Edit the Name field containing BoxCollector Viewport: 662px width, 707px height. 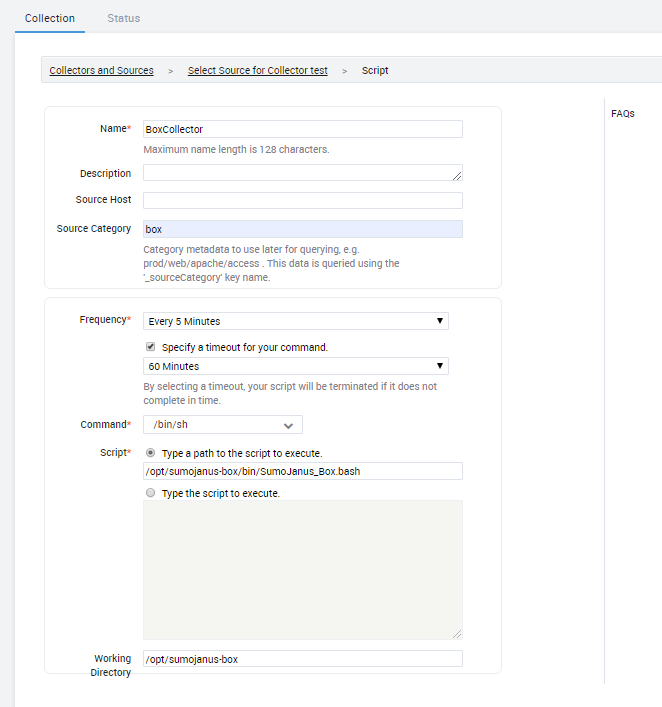(303, 129)
